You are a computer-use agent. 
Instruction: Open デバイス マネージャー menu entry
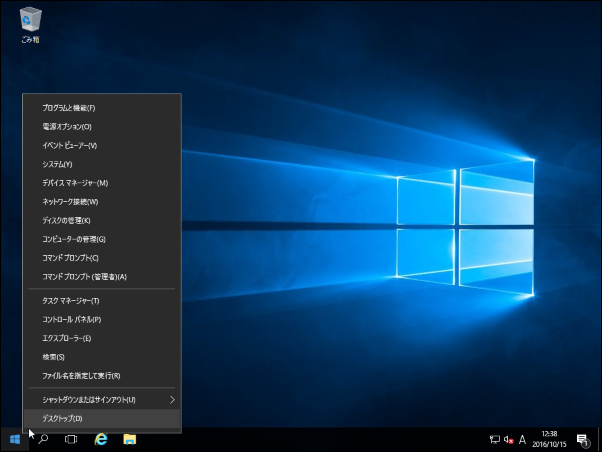click(x=75, y=182)
